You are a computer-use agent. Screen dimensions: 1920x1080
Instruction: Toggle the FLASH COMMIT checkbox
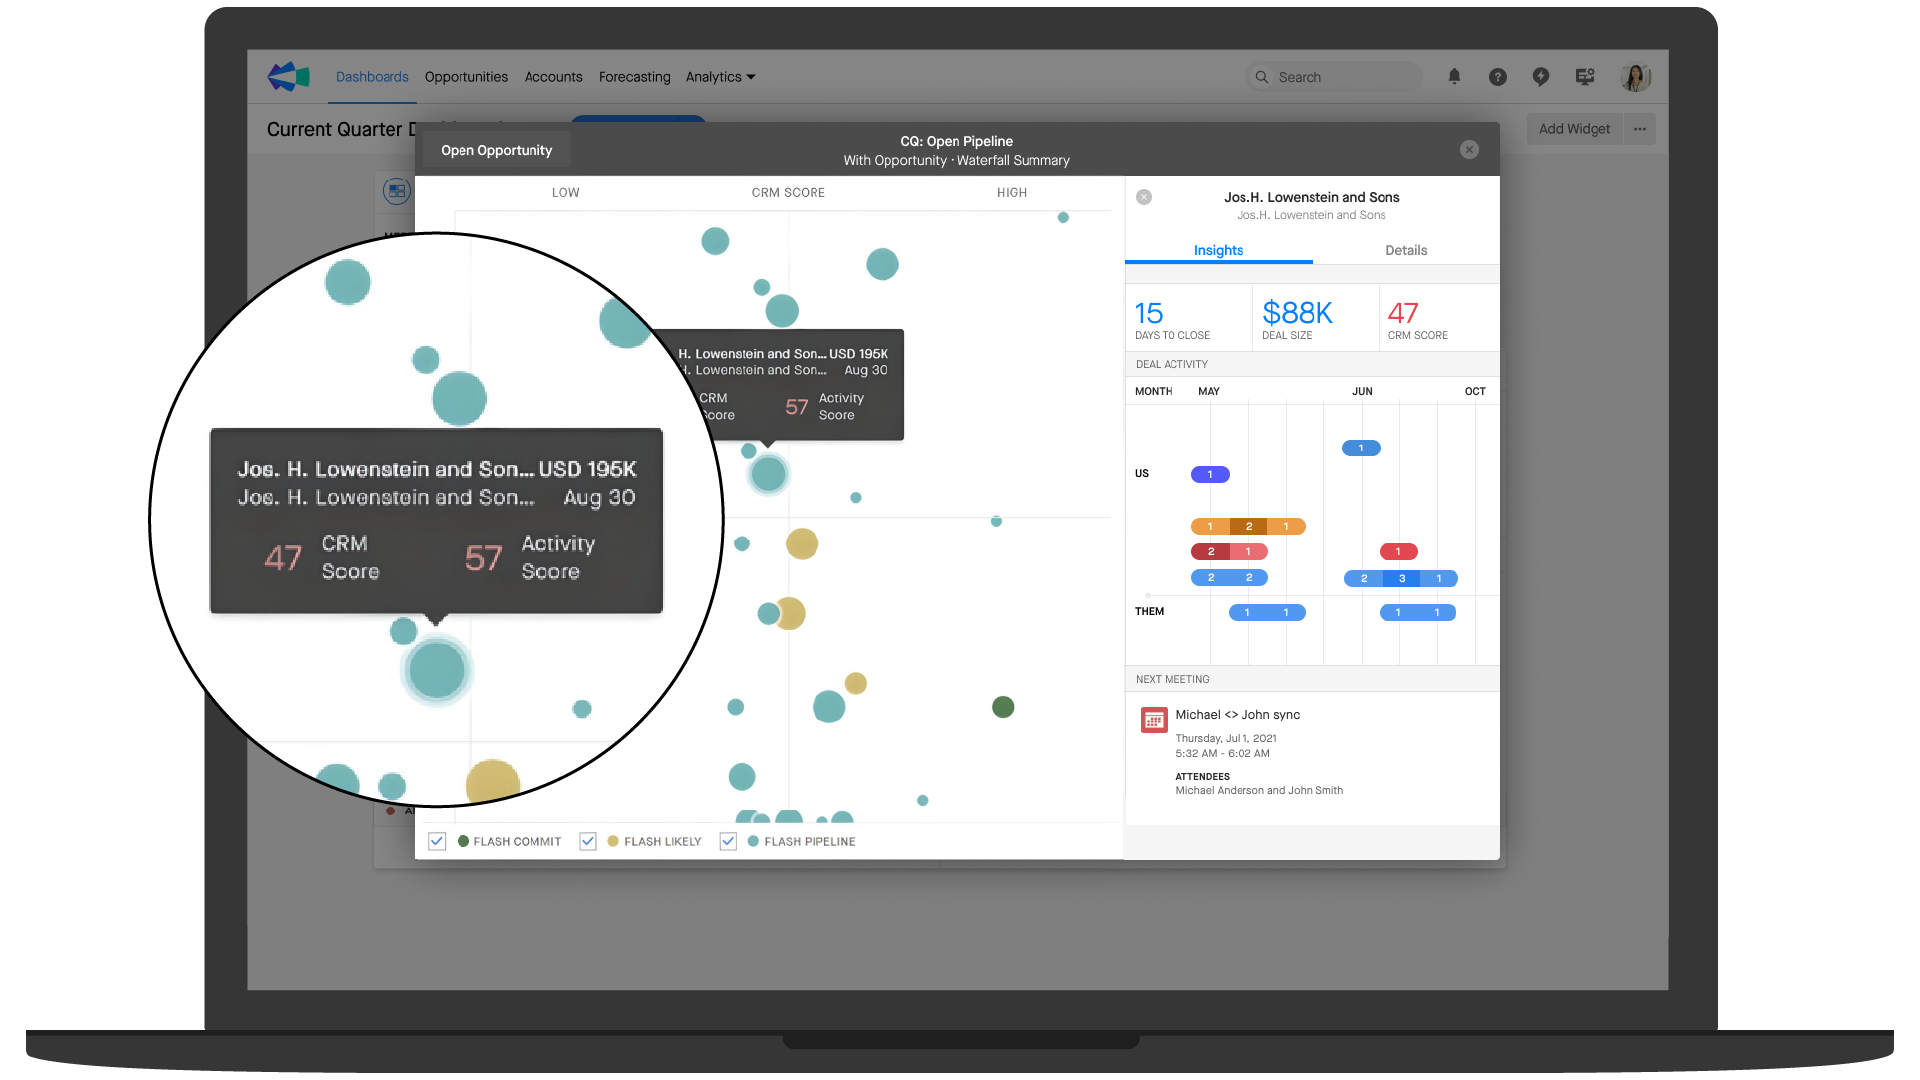tap(438, 843)
